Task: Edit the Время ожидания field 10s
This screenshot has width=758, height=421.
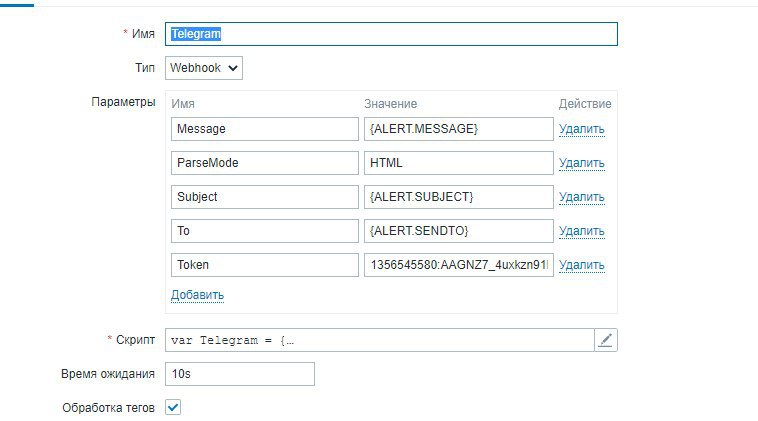Action: click(240, 374)
